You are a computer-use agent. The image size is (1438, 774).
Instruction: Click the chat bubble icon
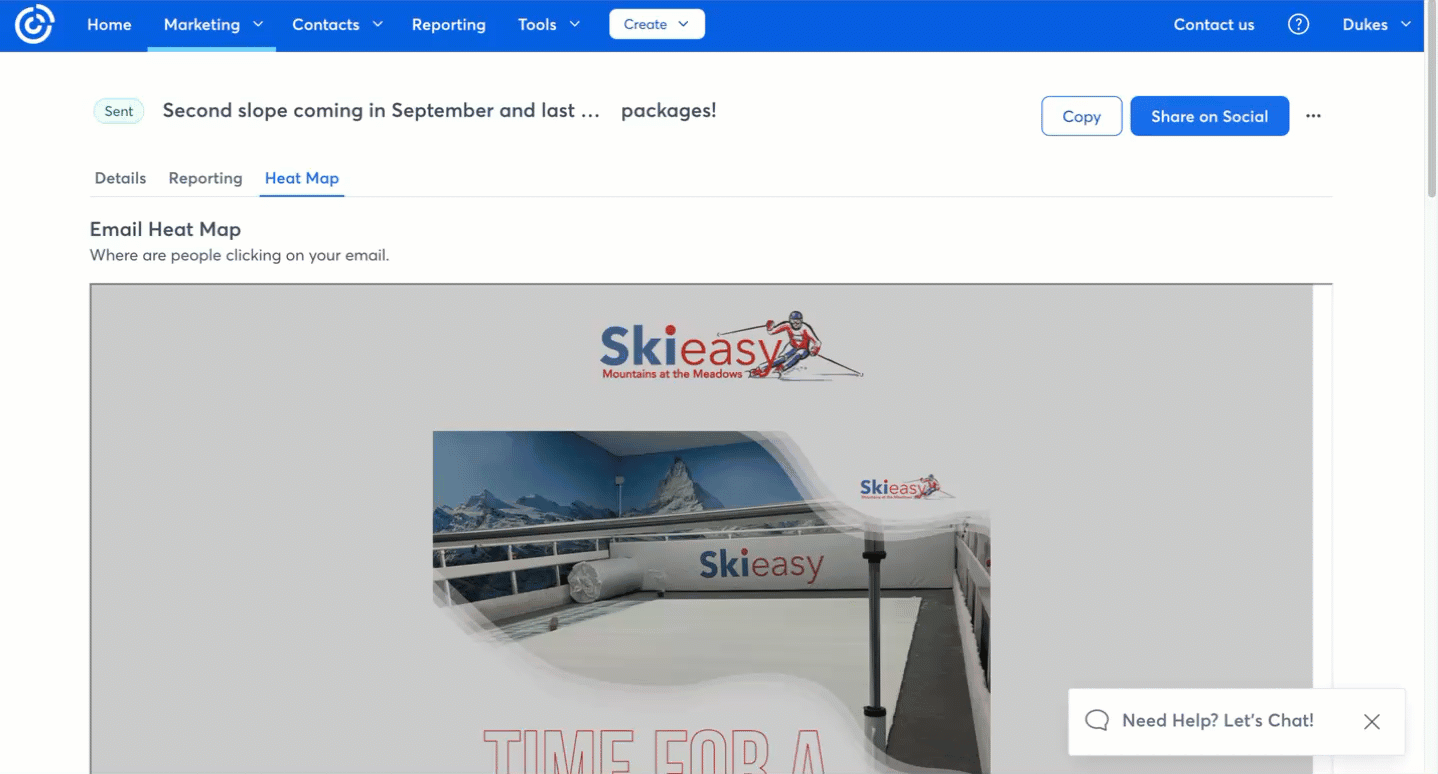point(1097,721)
